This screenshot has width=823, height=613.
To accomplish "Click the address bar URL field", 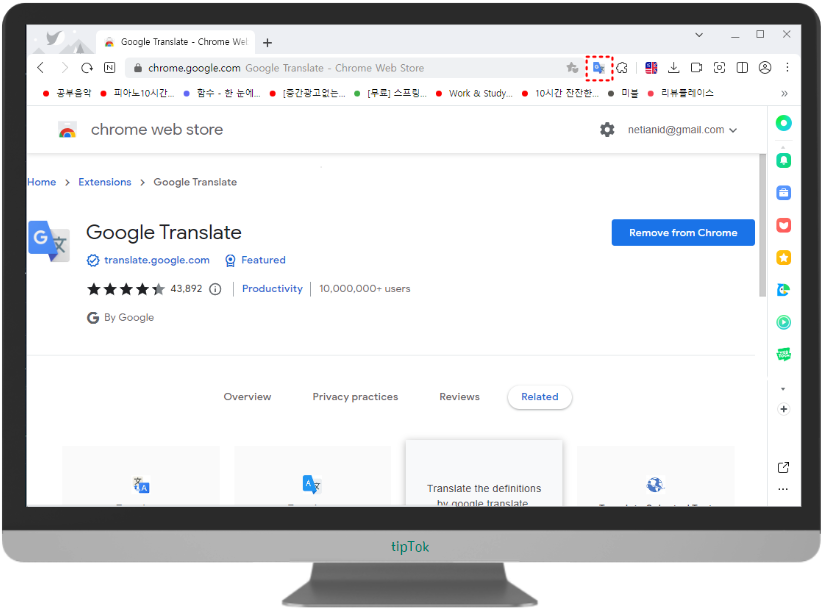I will pos(346,68).
